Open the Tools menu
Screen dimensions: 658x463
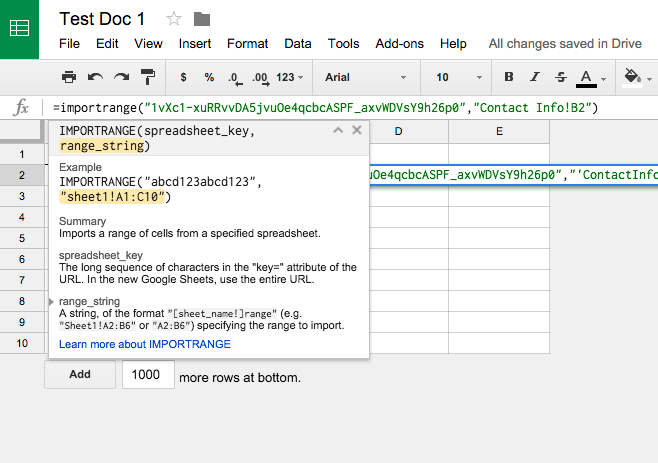pos(343,44)
